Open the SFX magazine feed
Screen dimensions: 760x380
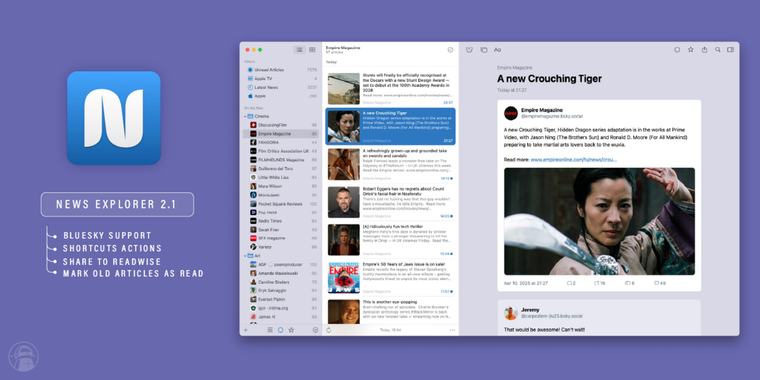tap(282, 238)
